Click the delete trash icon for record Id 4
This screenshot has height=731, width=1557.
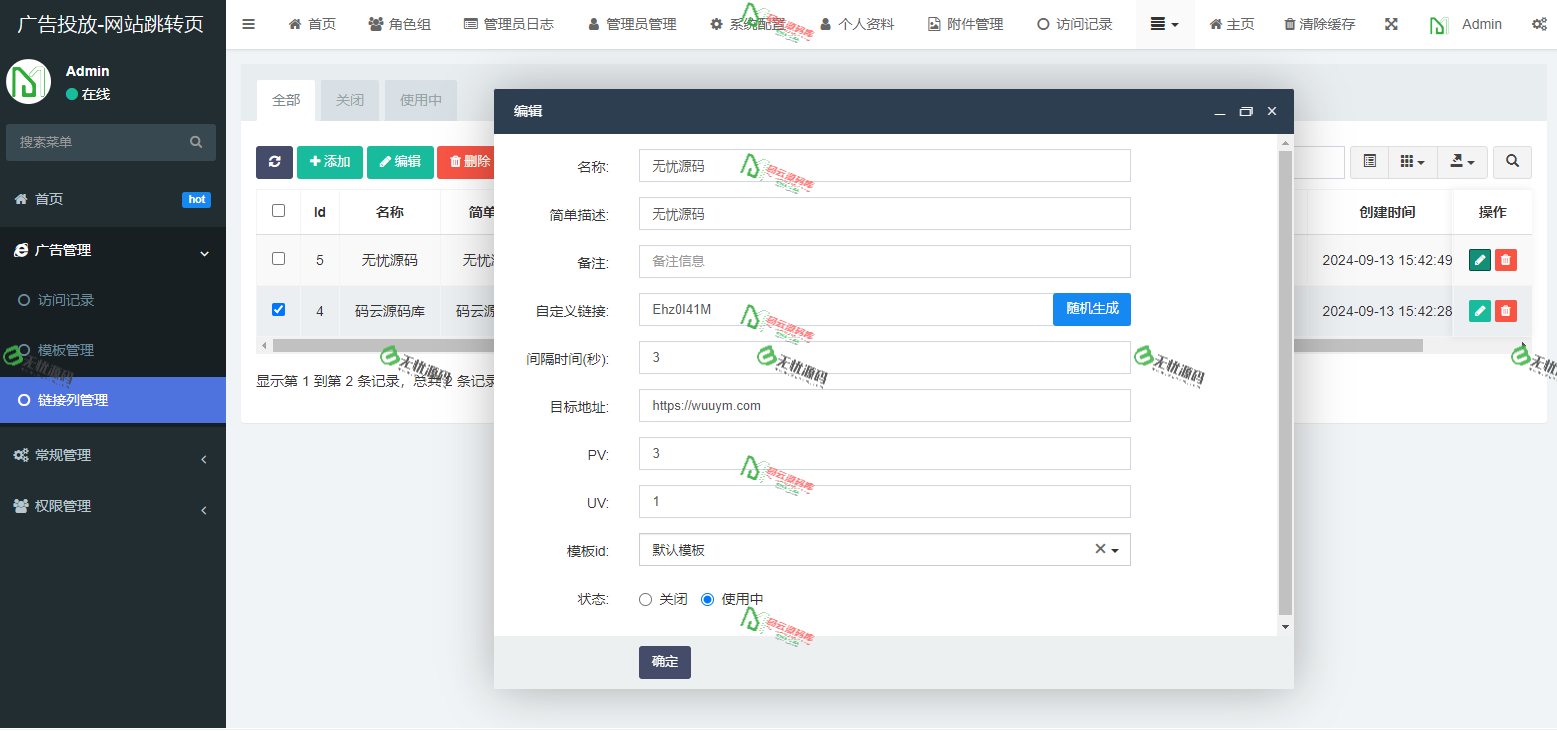(1505, 310)
